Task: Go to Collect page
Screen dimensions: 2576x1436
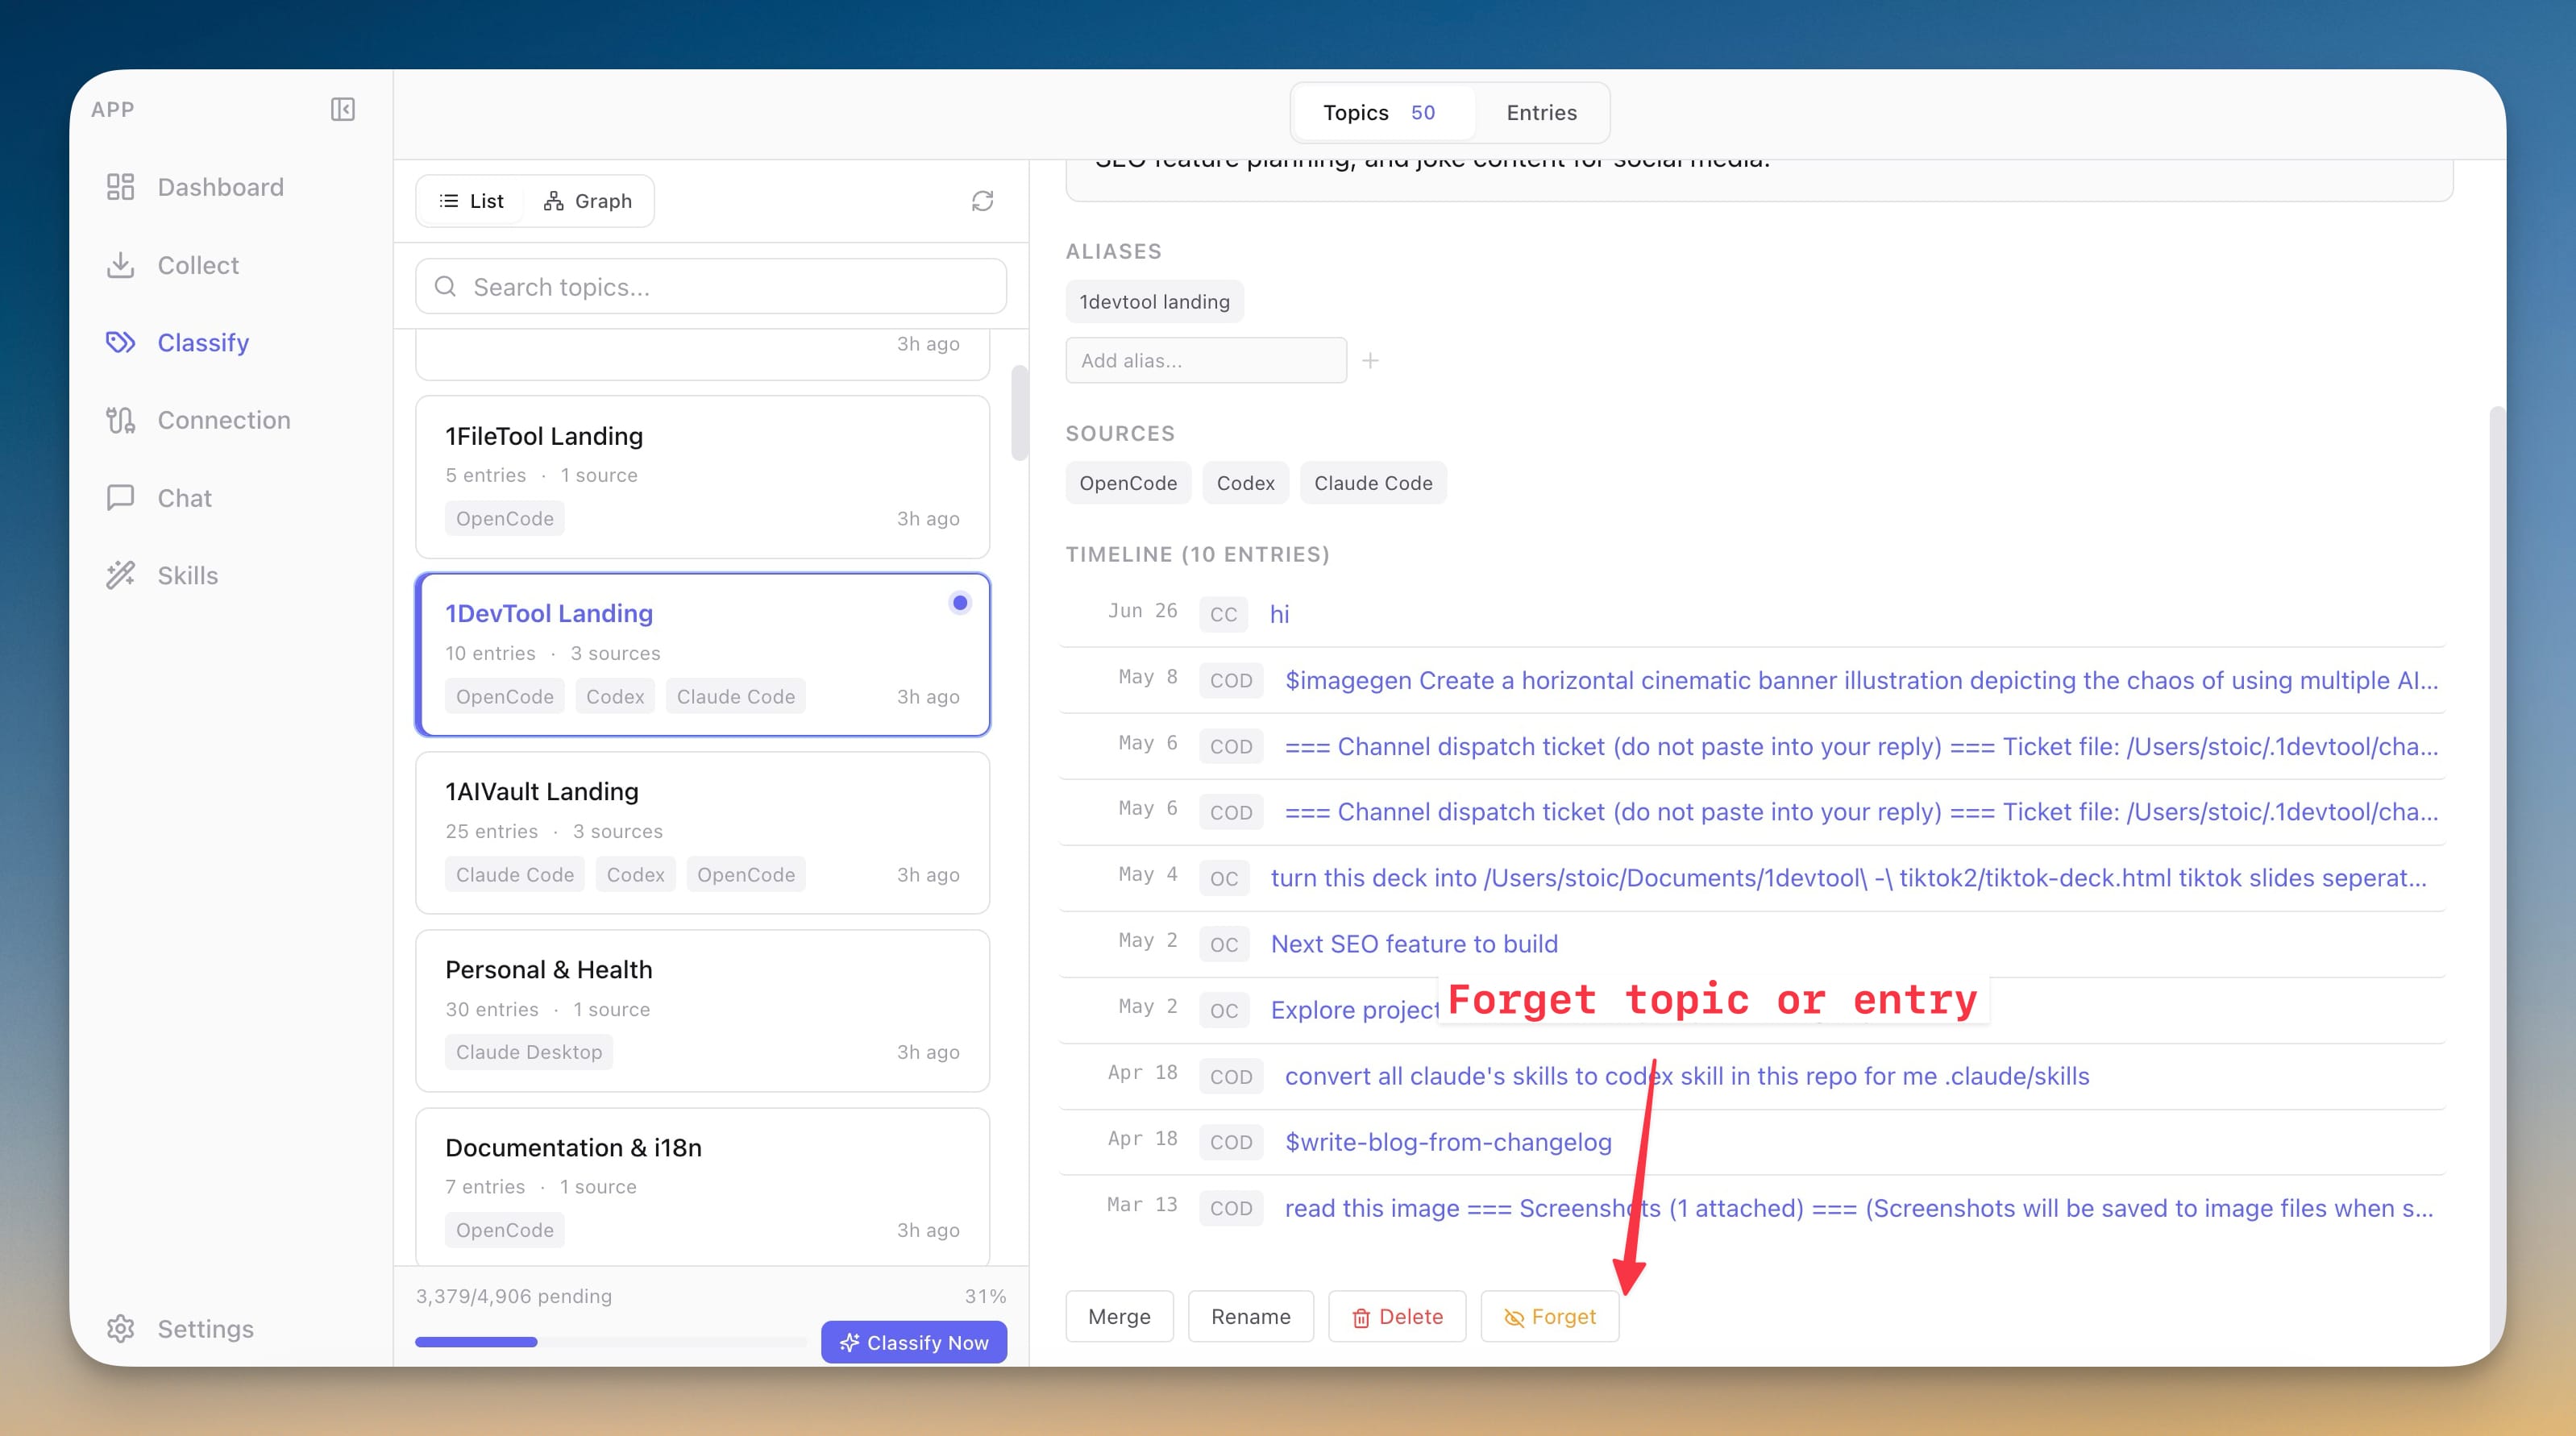Action: pyautogui.click(x=198, y=265)
